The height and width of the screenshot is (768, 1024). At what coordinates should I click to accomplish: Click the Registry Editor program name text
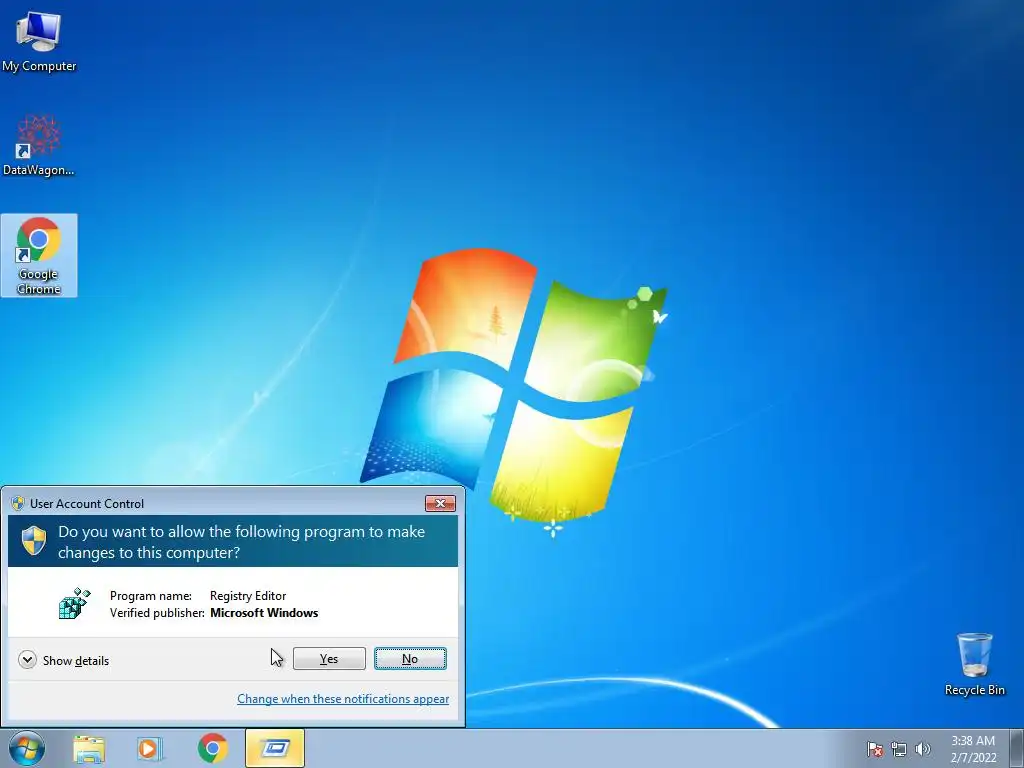[248, 596]
